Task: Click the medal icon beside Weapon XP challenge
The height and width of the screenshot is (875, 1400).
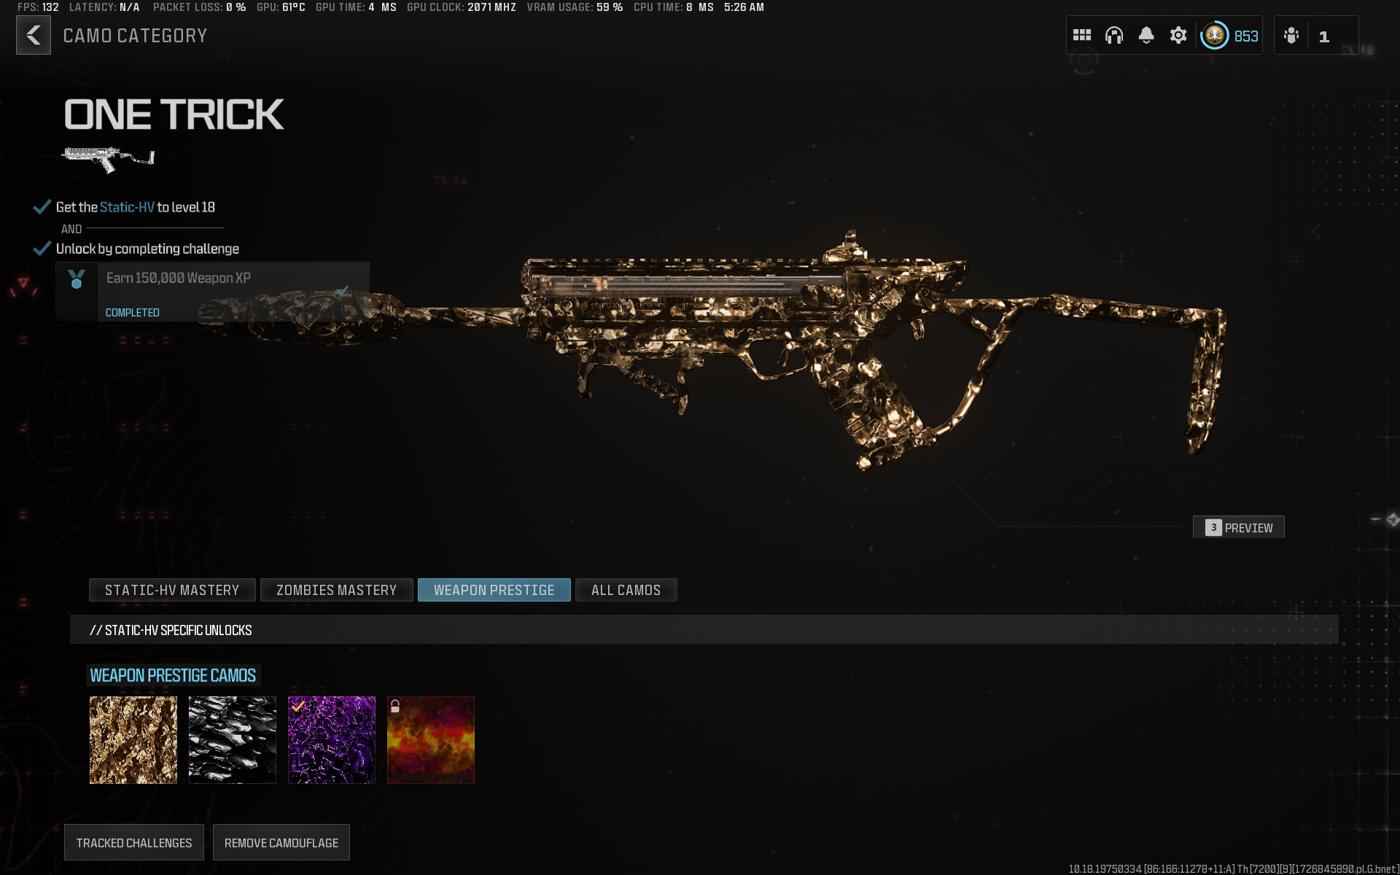Action: (77, 280)
